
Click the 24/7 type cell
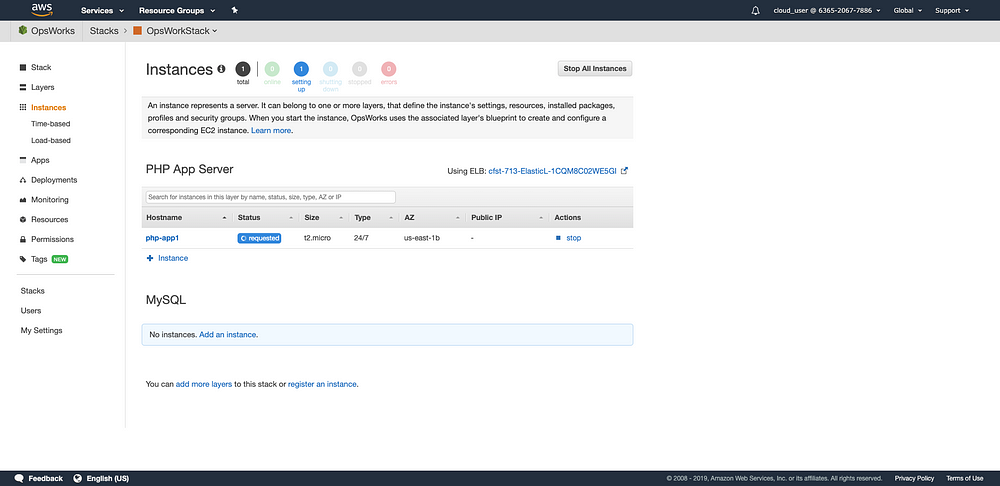click(362, 238)
